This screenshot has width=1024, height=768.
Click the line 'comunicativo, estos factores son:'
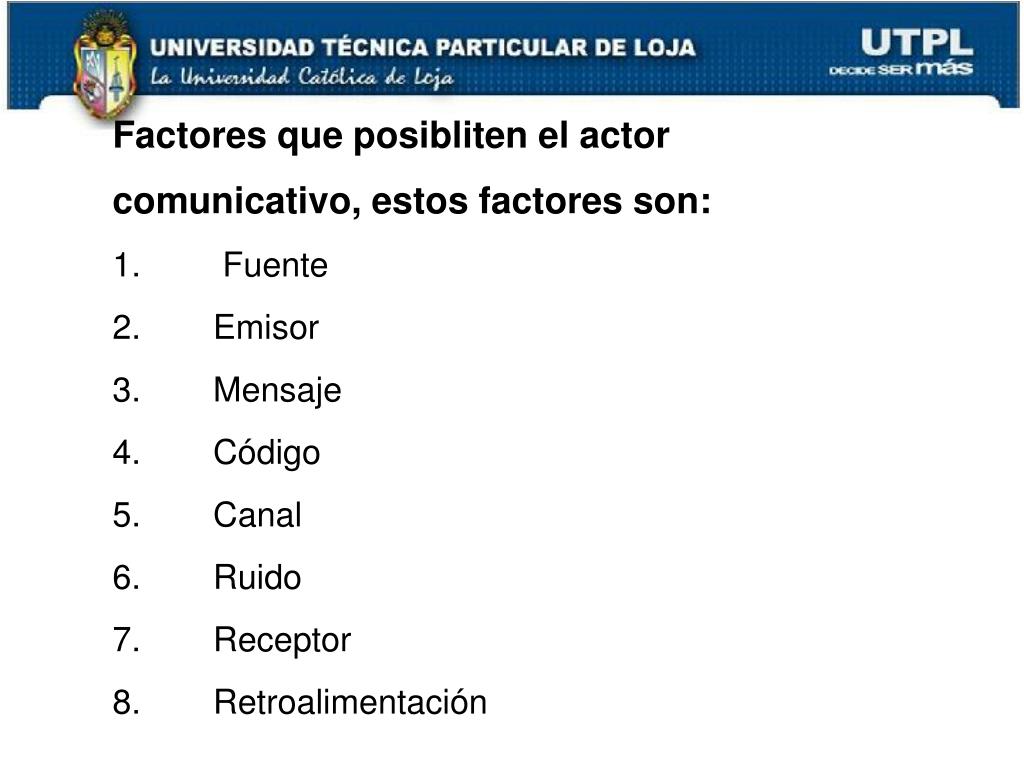point(411,200)
